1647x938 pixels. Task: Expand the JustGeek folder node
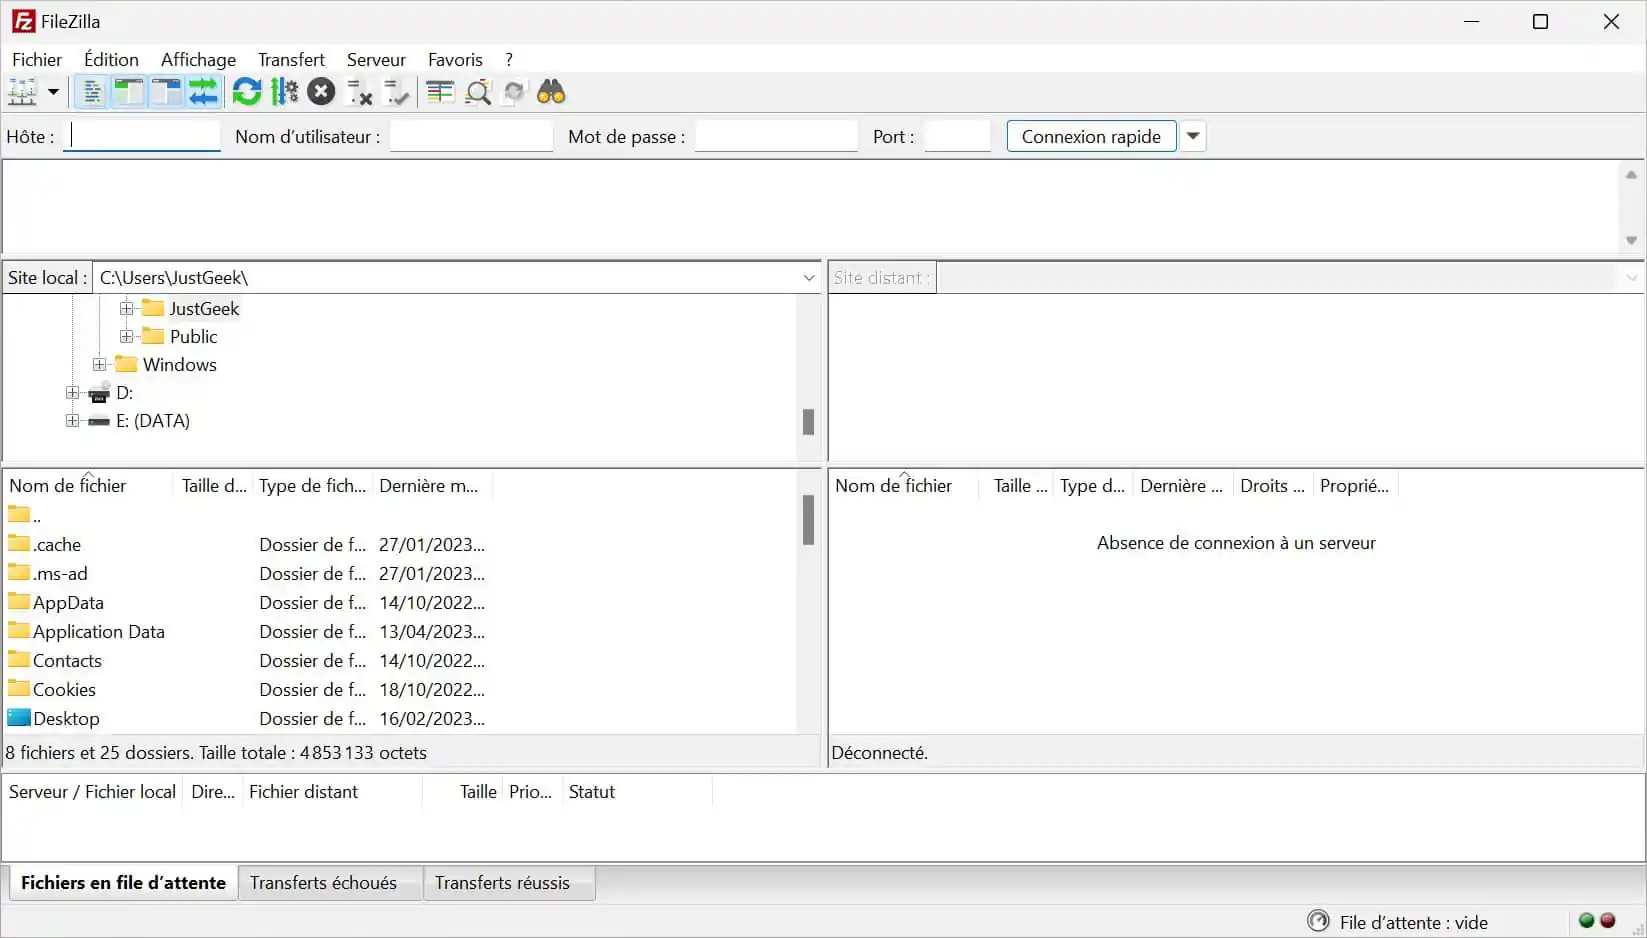click(126, 309)
